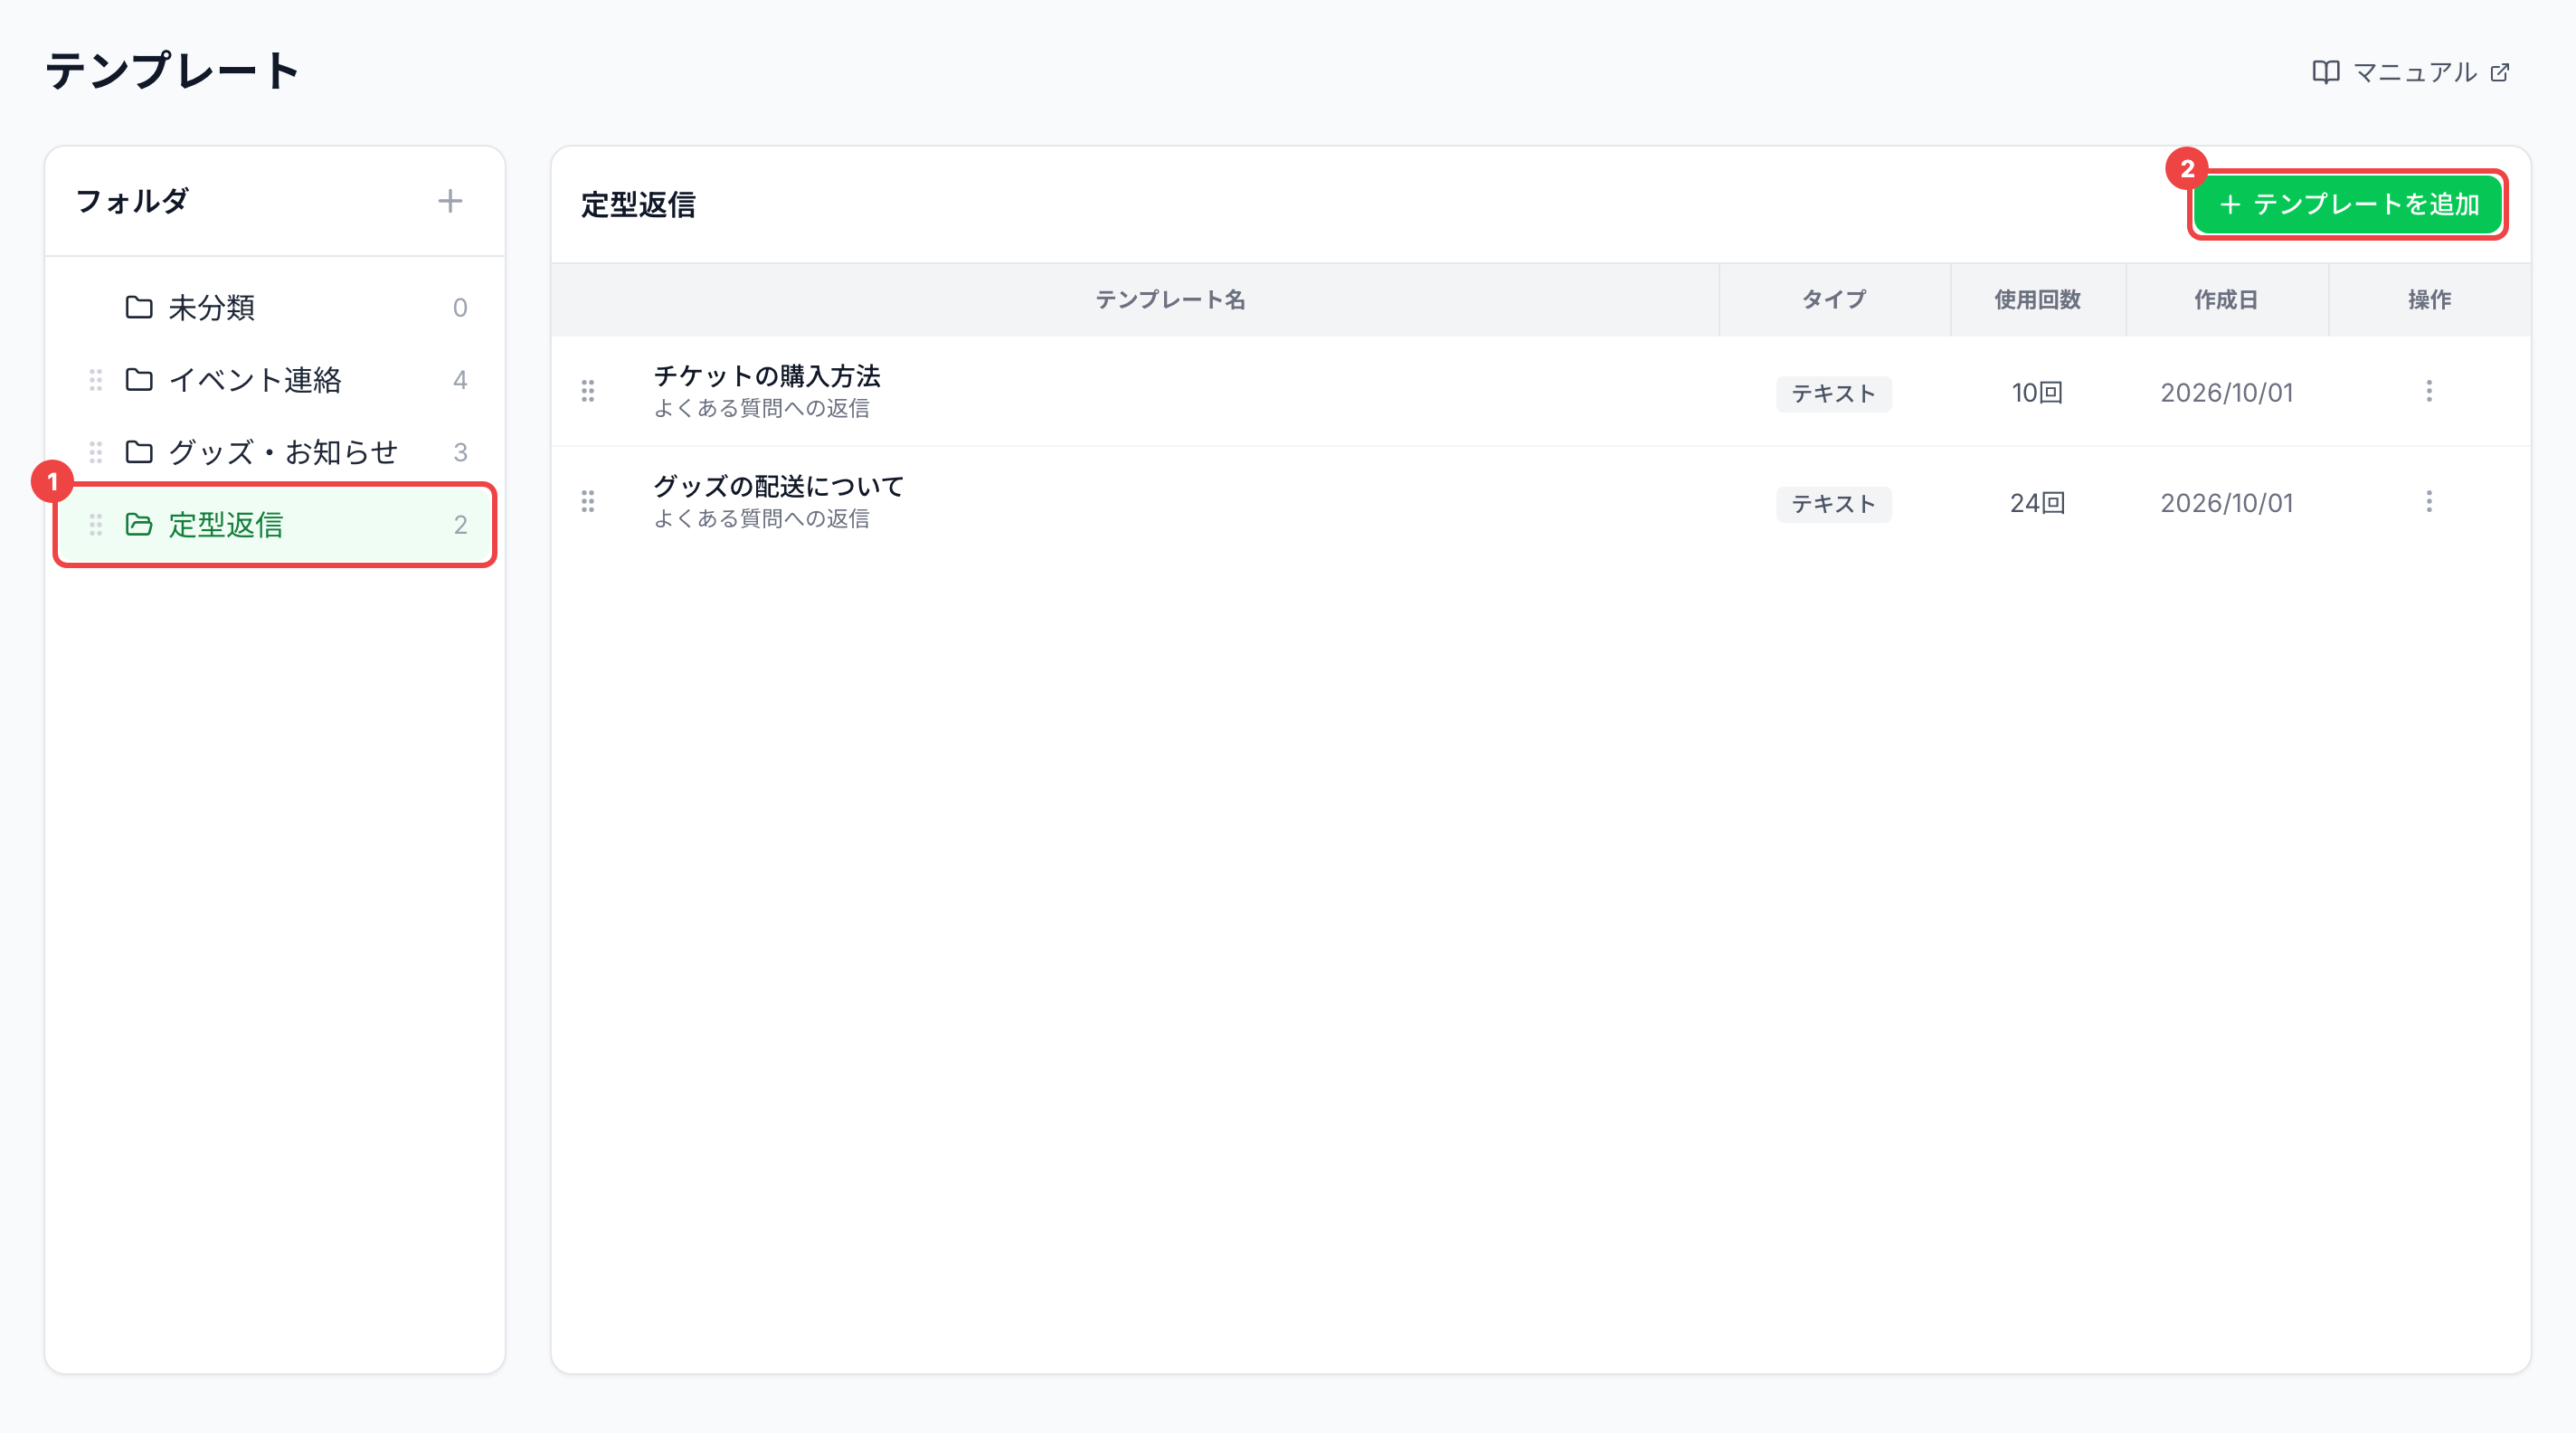Click the open-folder icon beside 定型返信
The height and width of the screenshot is (1433, 2576).
tap(139, 525)
